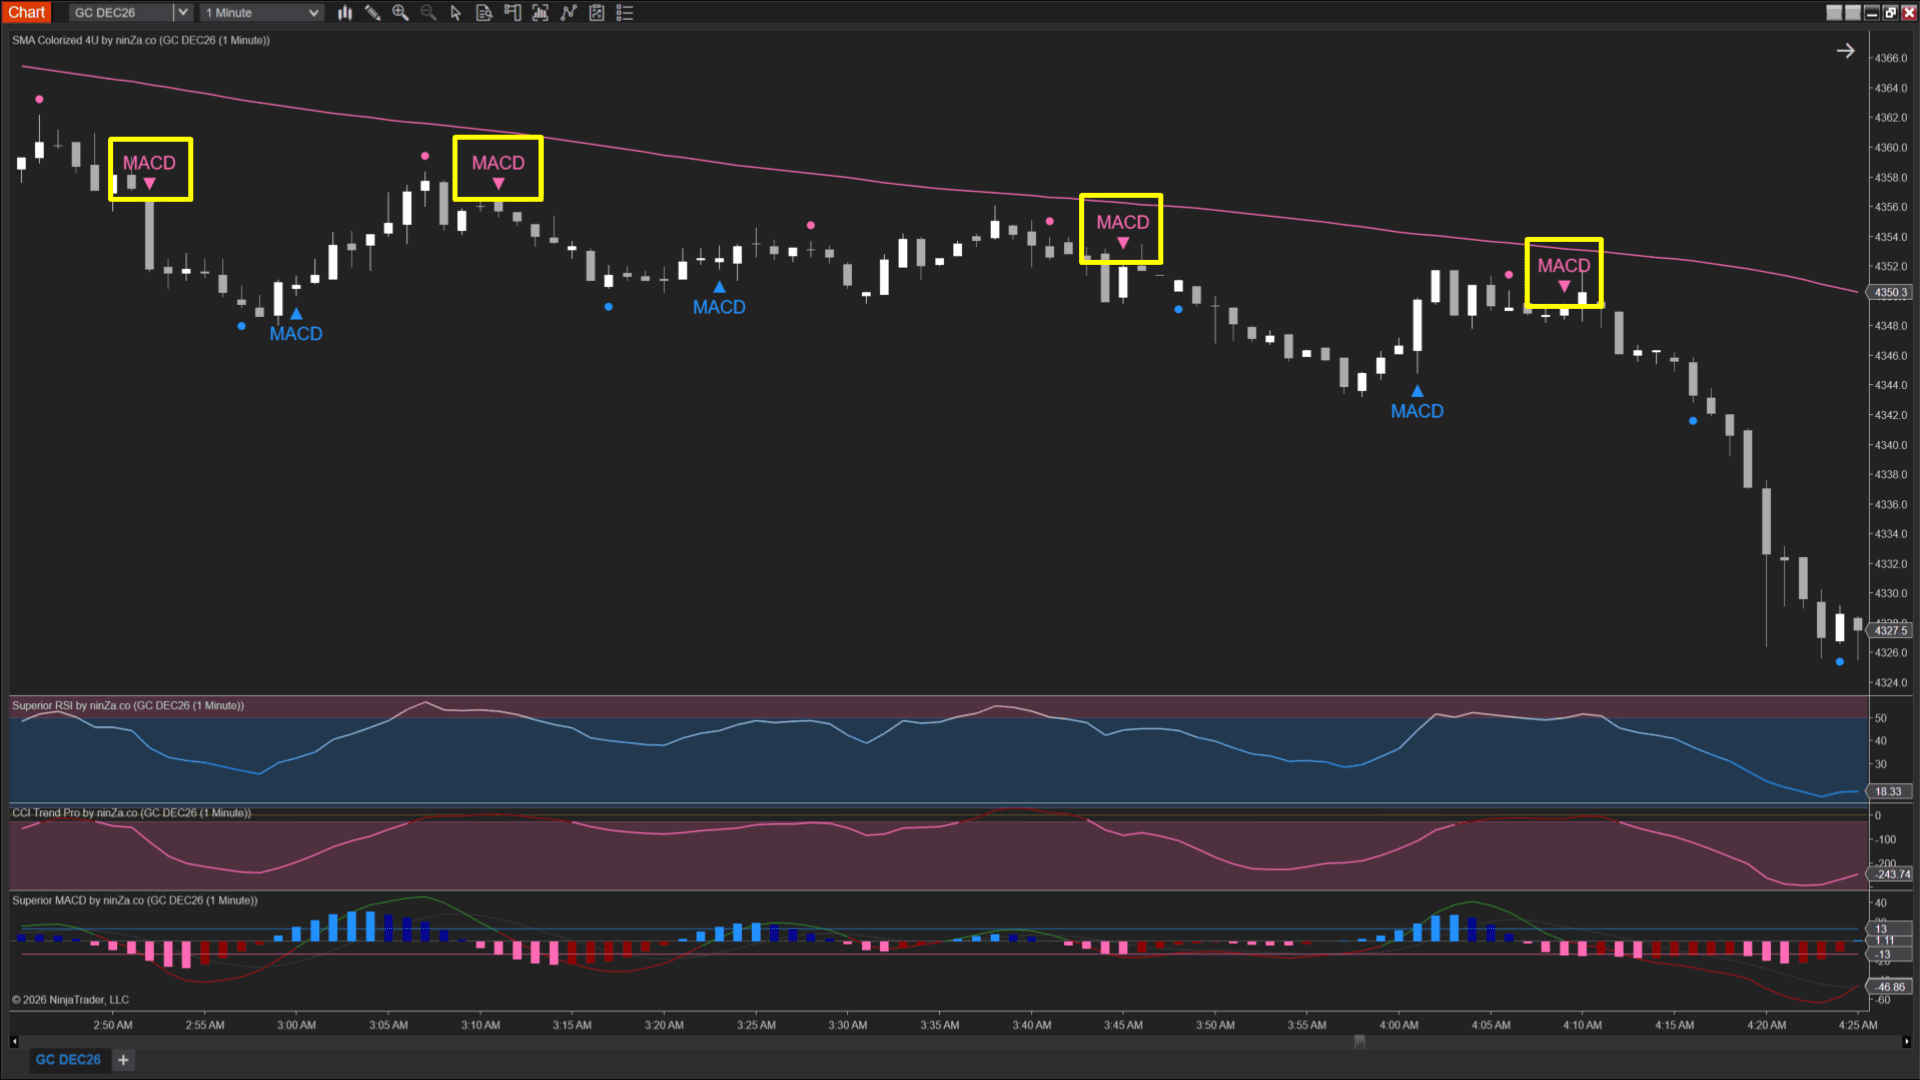This screenshot has width=1920, height=1080.
Task: Open the 1 Minute interval dropdown
Action: [261, 13]
